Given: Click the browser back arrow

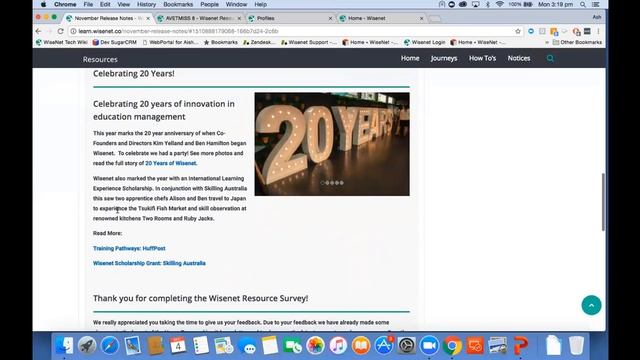Looking at the screenshot, I should tap(38, 31).
